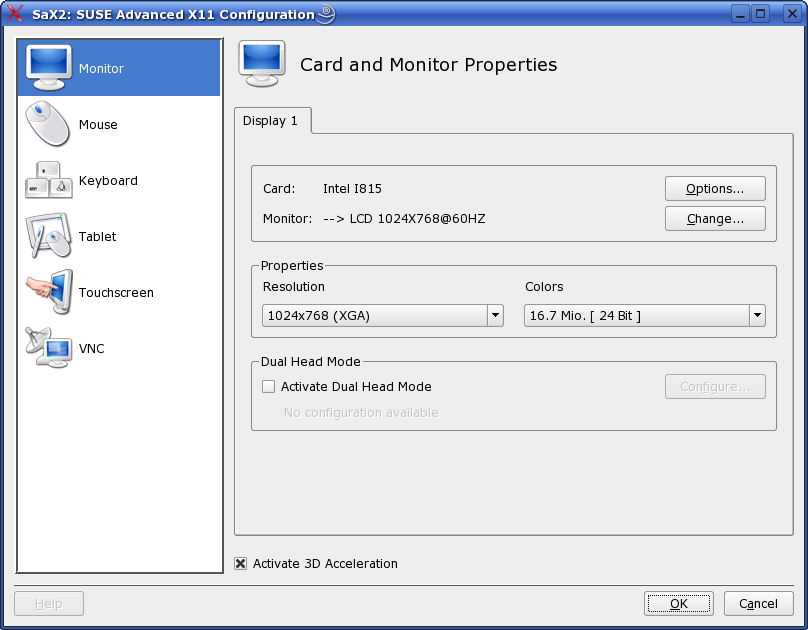Open the Keyboard configuration icon
Image resolution: width=808 pixels, height=630 pixels.
pyautogui.click(x=49, y=180)
